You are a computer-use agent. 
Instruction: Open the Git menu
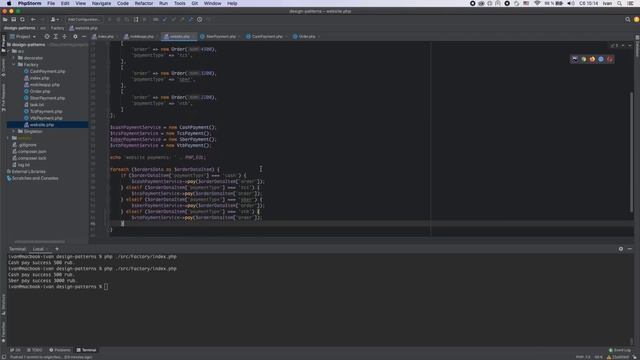[x=195, y=3]
